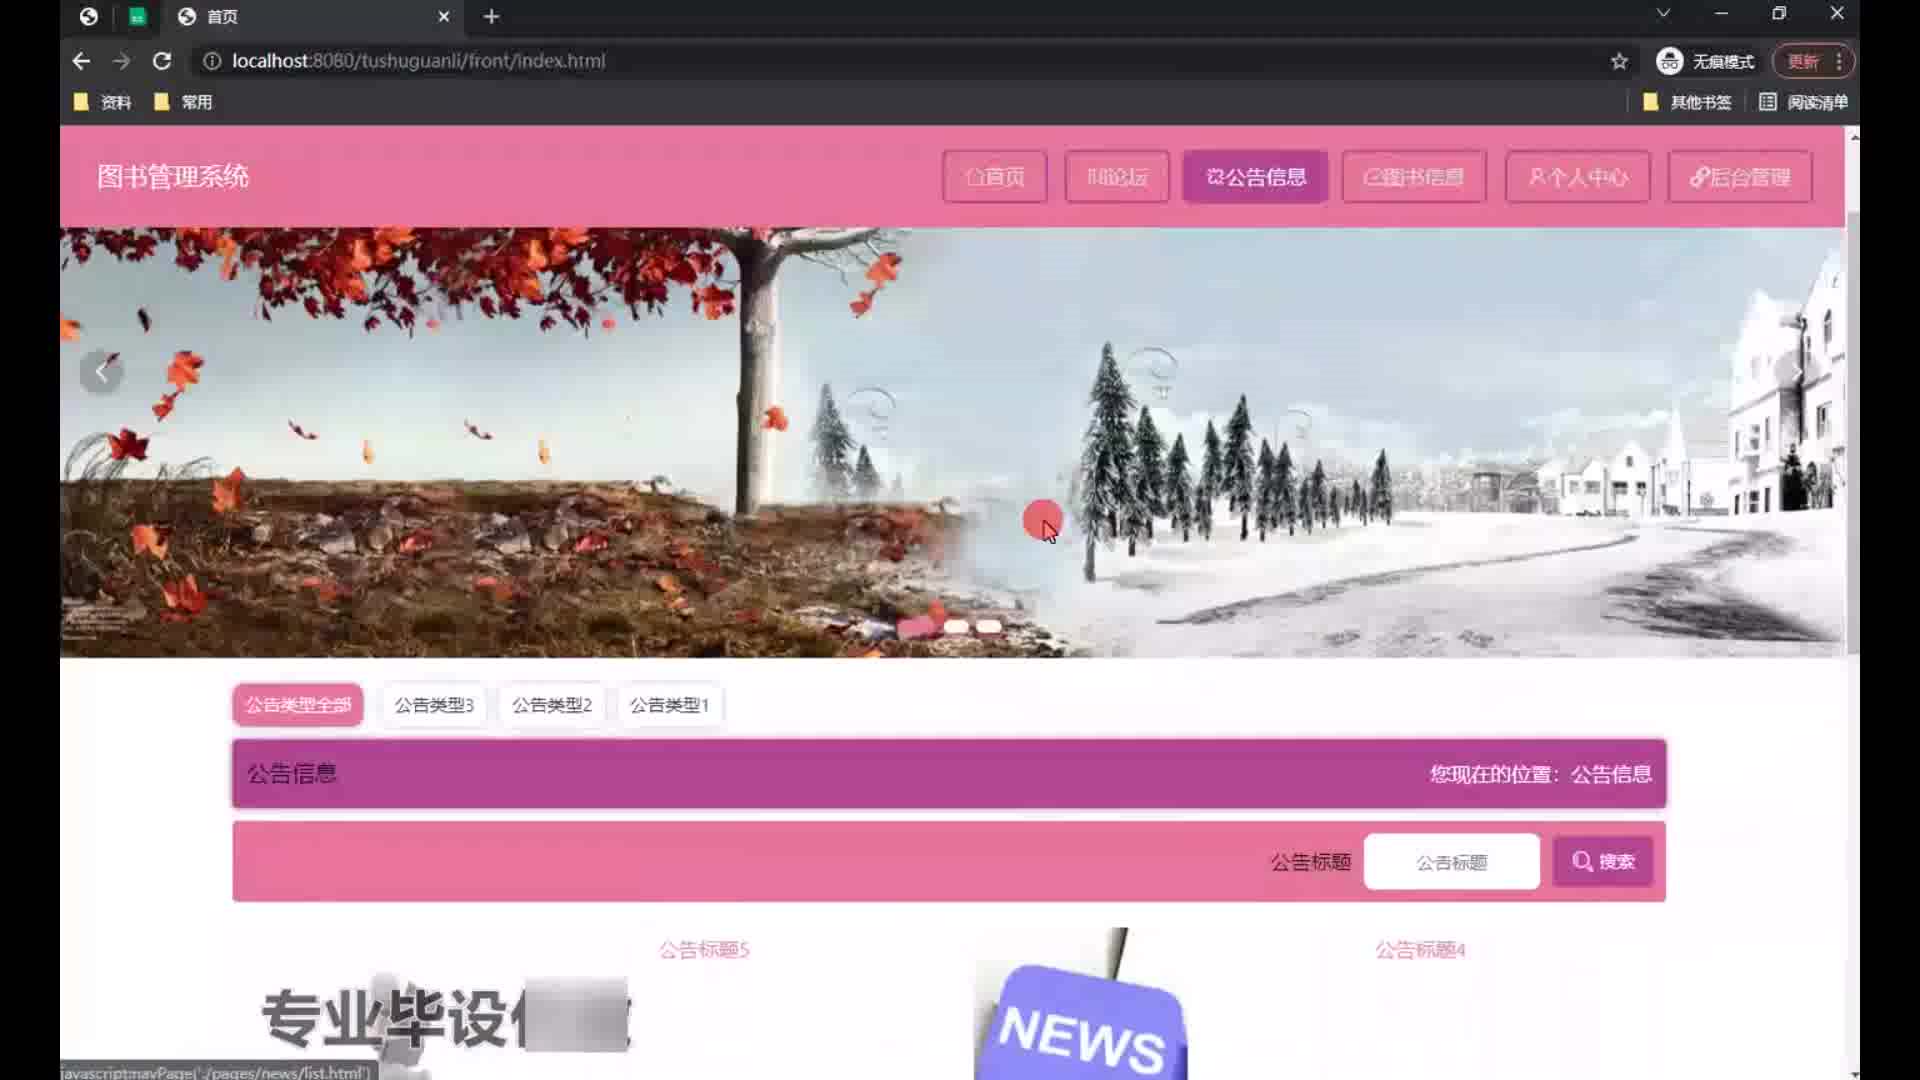Filter by 公告类型2
Image resolution: width=1920 pixels, height=1080 pixels.
[552, 705]
